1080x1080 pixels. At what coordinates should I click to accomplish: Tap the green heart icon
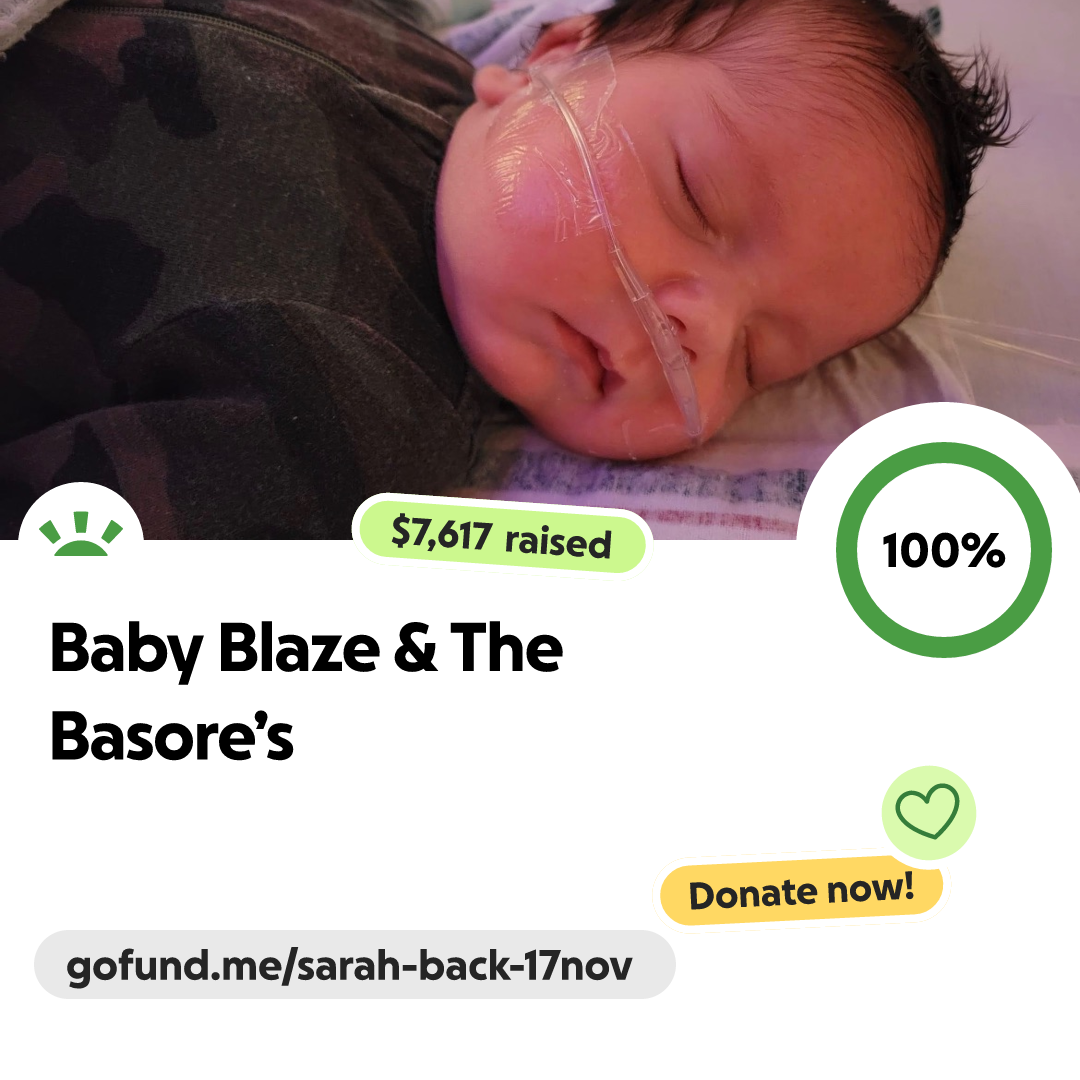pos(927,811)
